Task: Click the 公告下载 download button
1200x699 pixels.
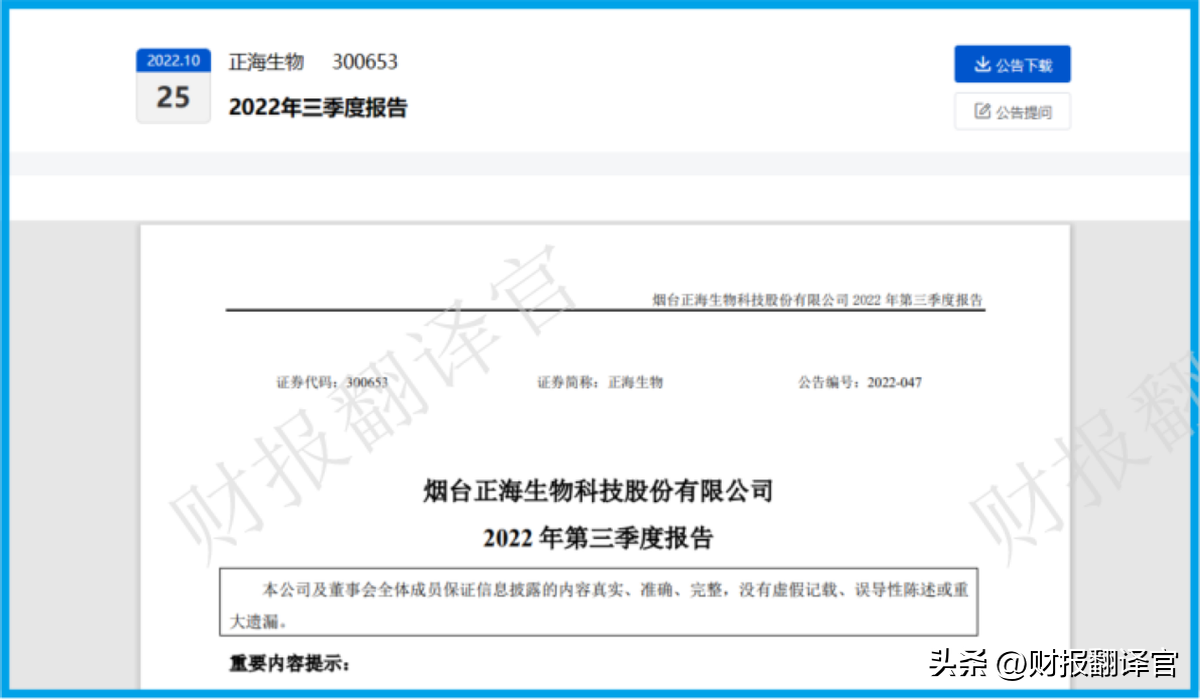Action: [x=1012, y=64]
